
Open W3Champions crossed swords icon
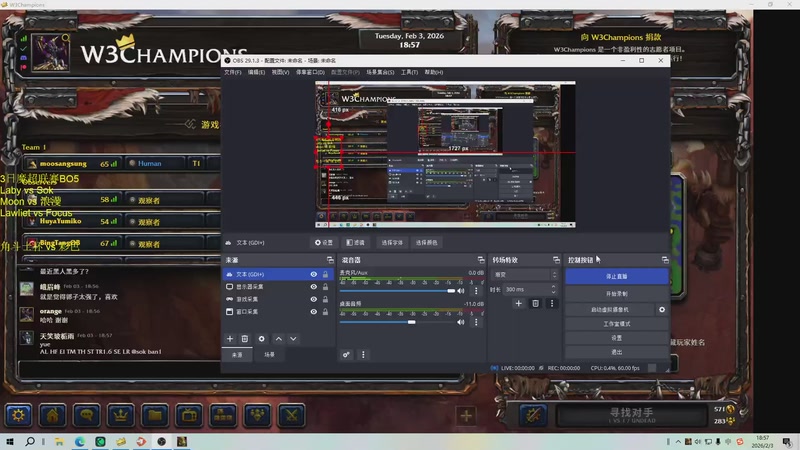tap(292, 415)
